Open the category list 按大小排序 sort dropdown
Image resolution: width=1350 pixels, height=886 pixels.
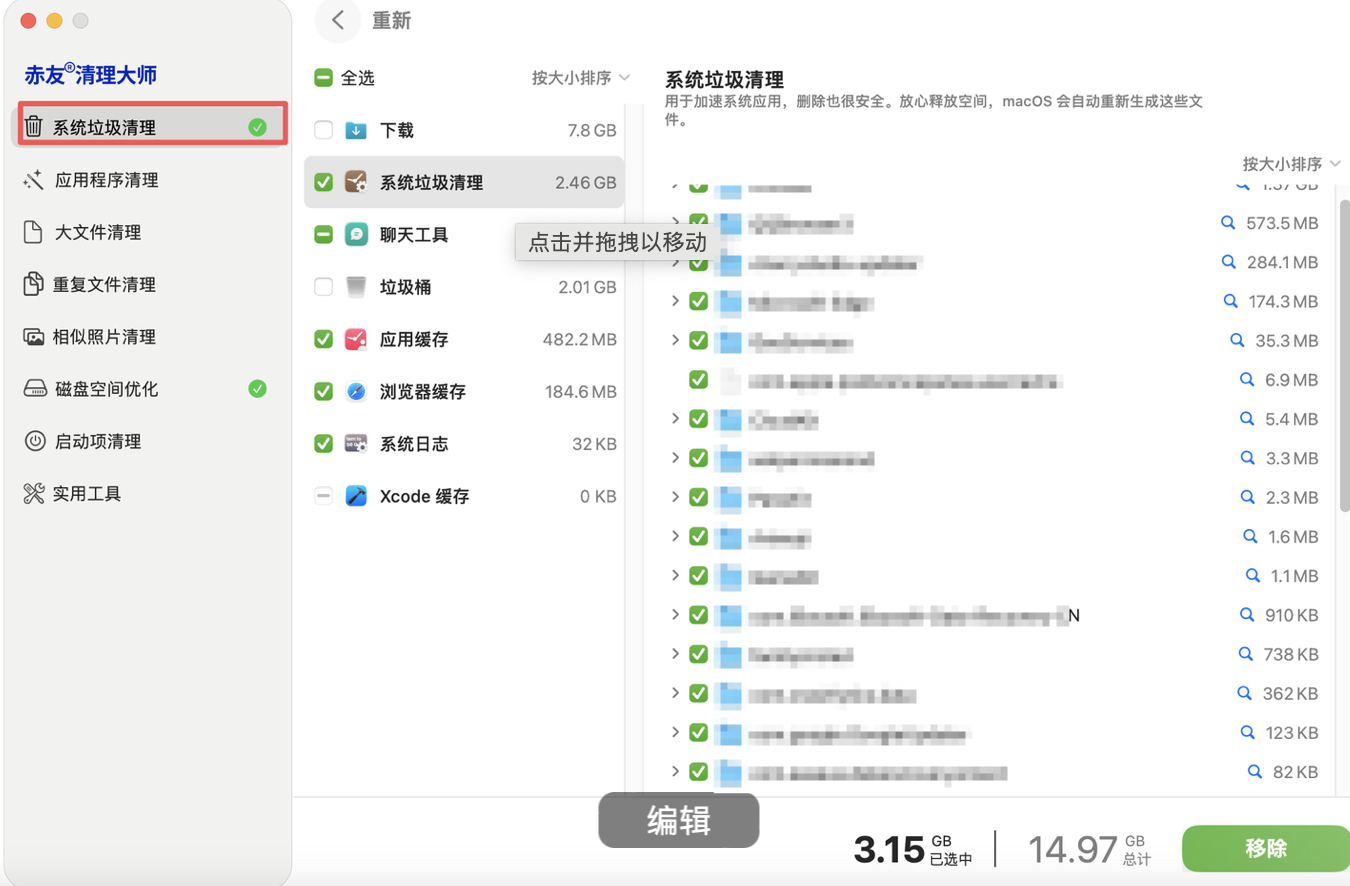[x=581, y=77]
